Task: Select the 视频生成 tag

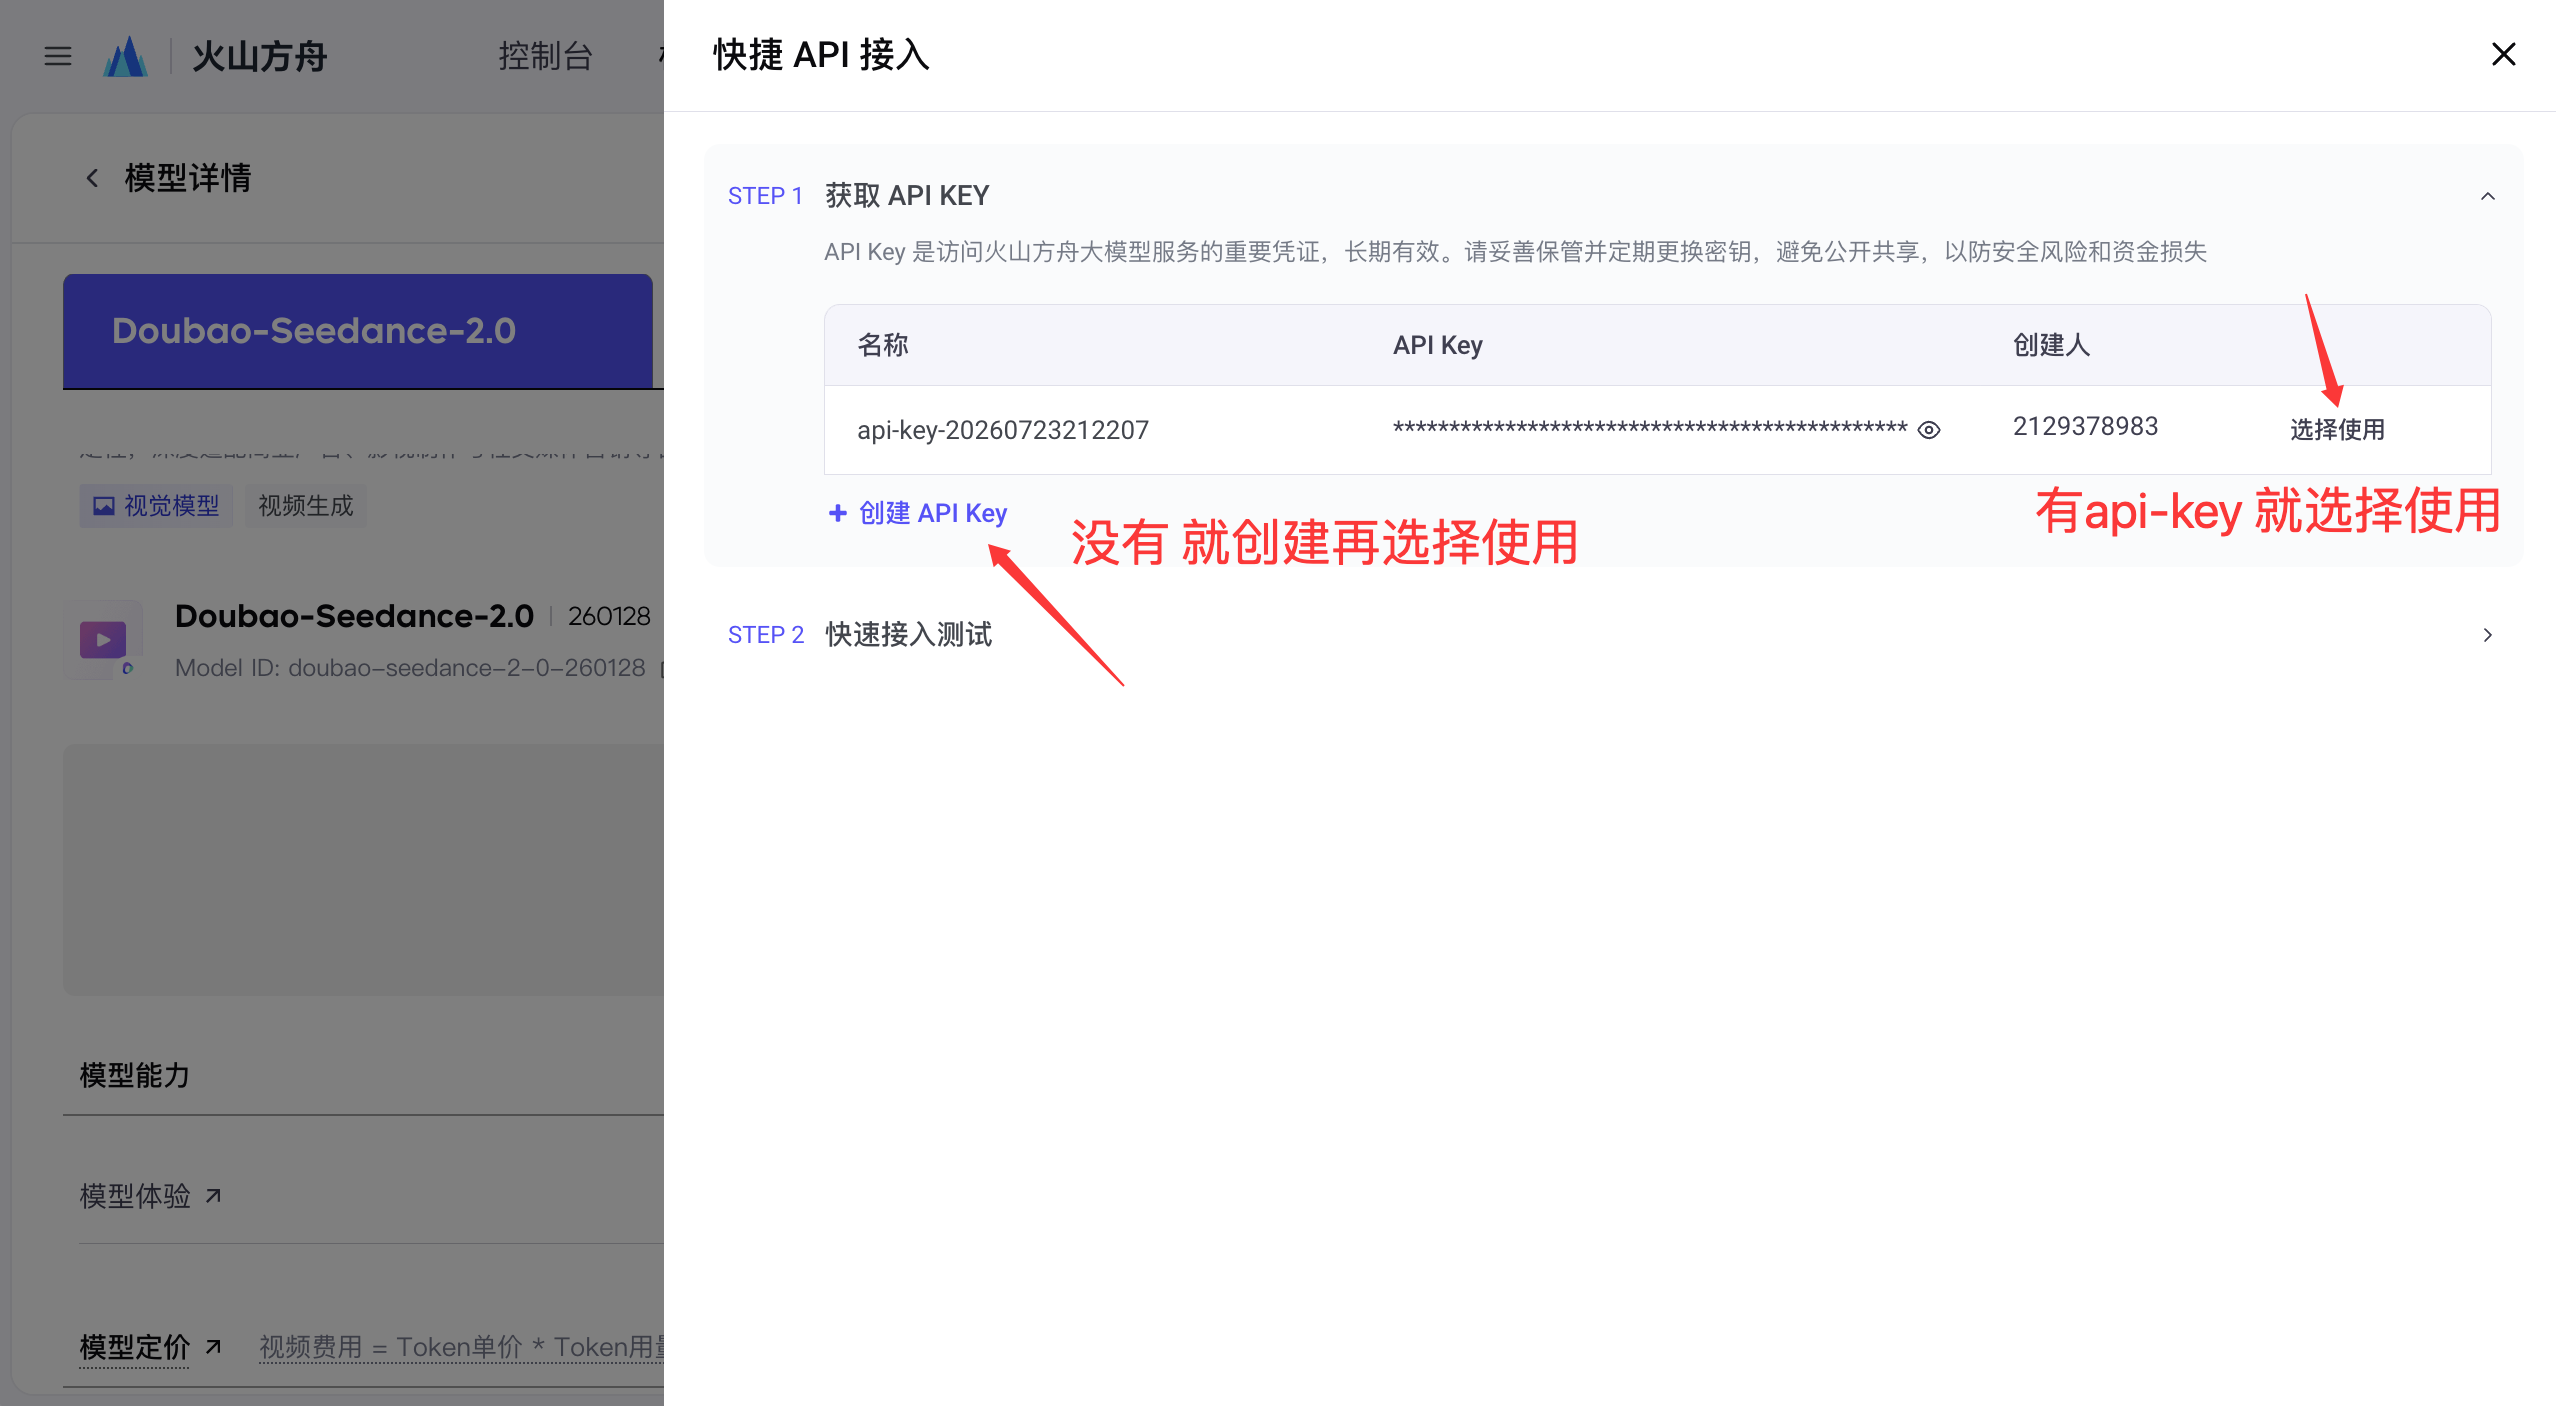Action: click(306, 506)
